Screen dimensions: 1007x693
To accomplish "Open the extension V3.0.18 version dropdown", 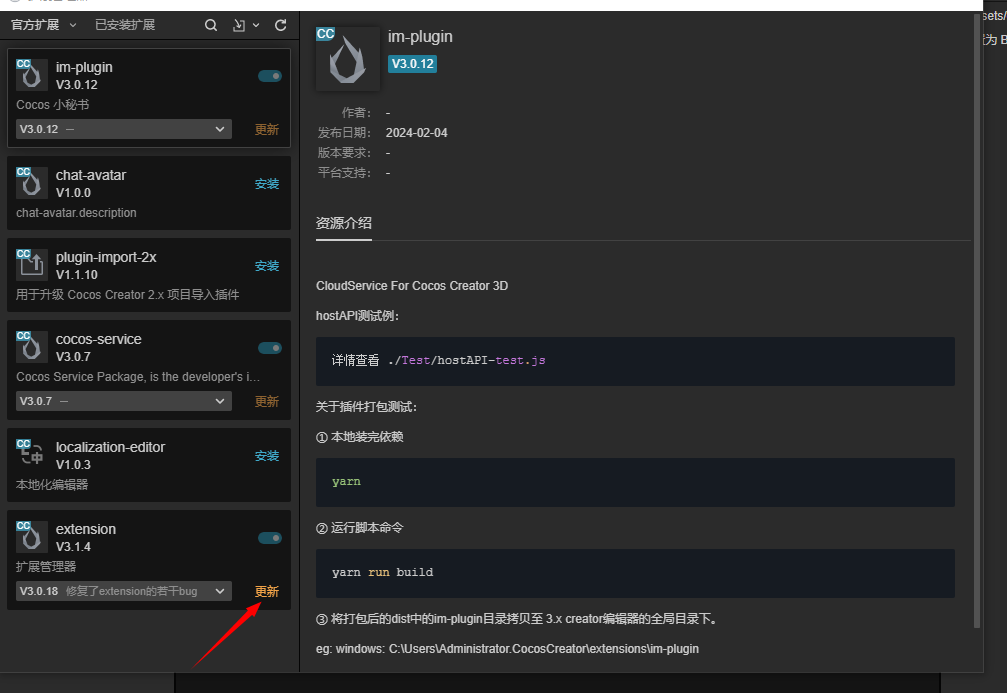I will [123, 592].
